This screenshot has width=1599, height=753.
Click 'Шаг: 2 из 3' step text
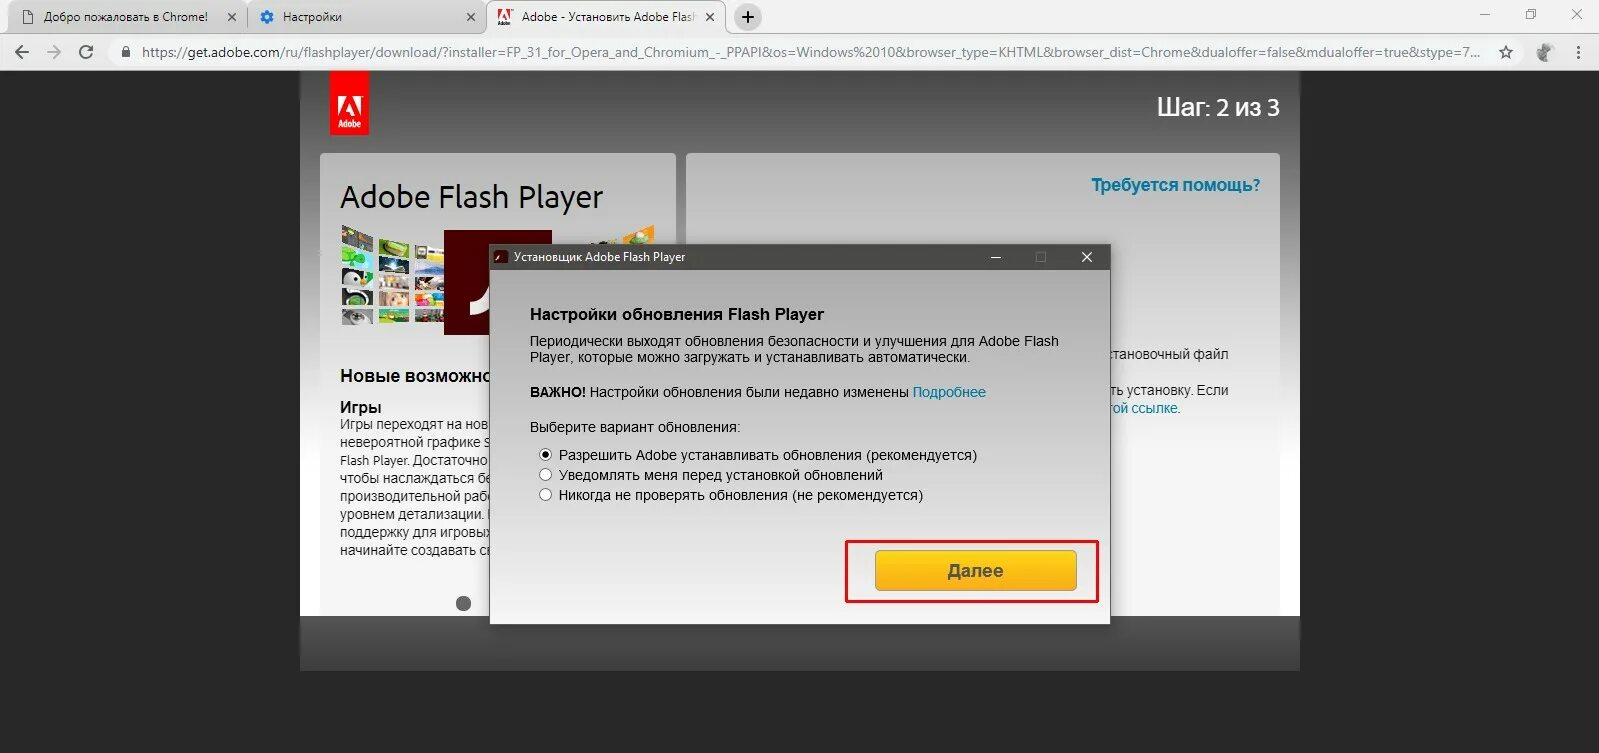(x=1218, y=108)
